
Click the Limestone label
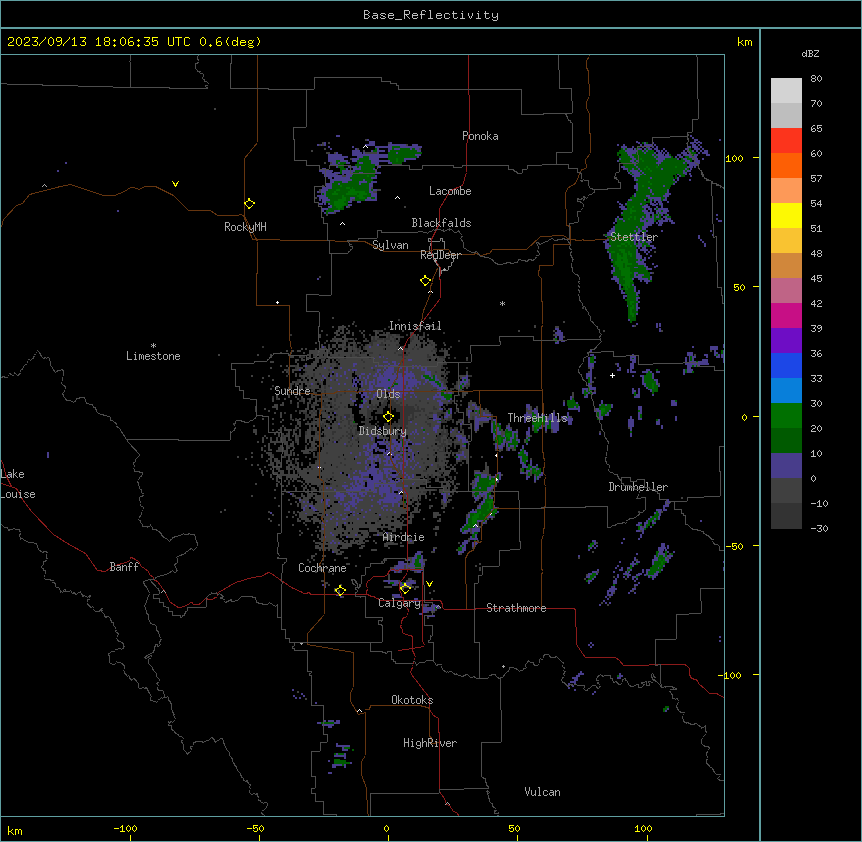coord(153,356)
